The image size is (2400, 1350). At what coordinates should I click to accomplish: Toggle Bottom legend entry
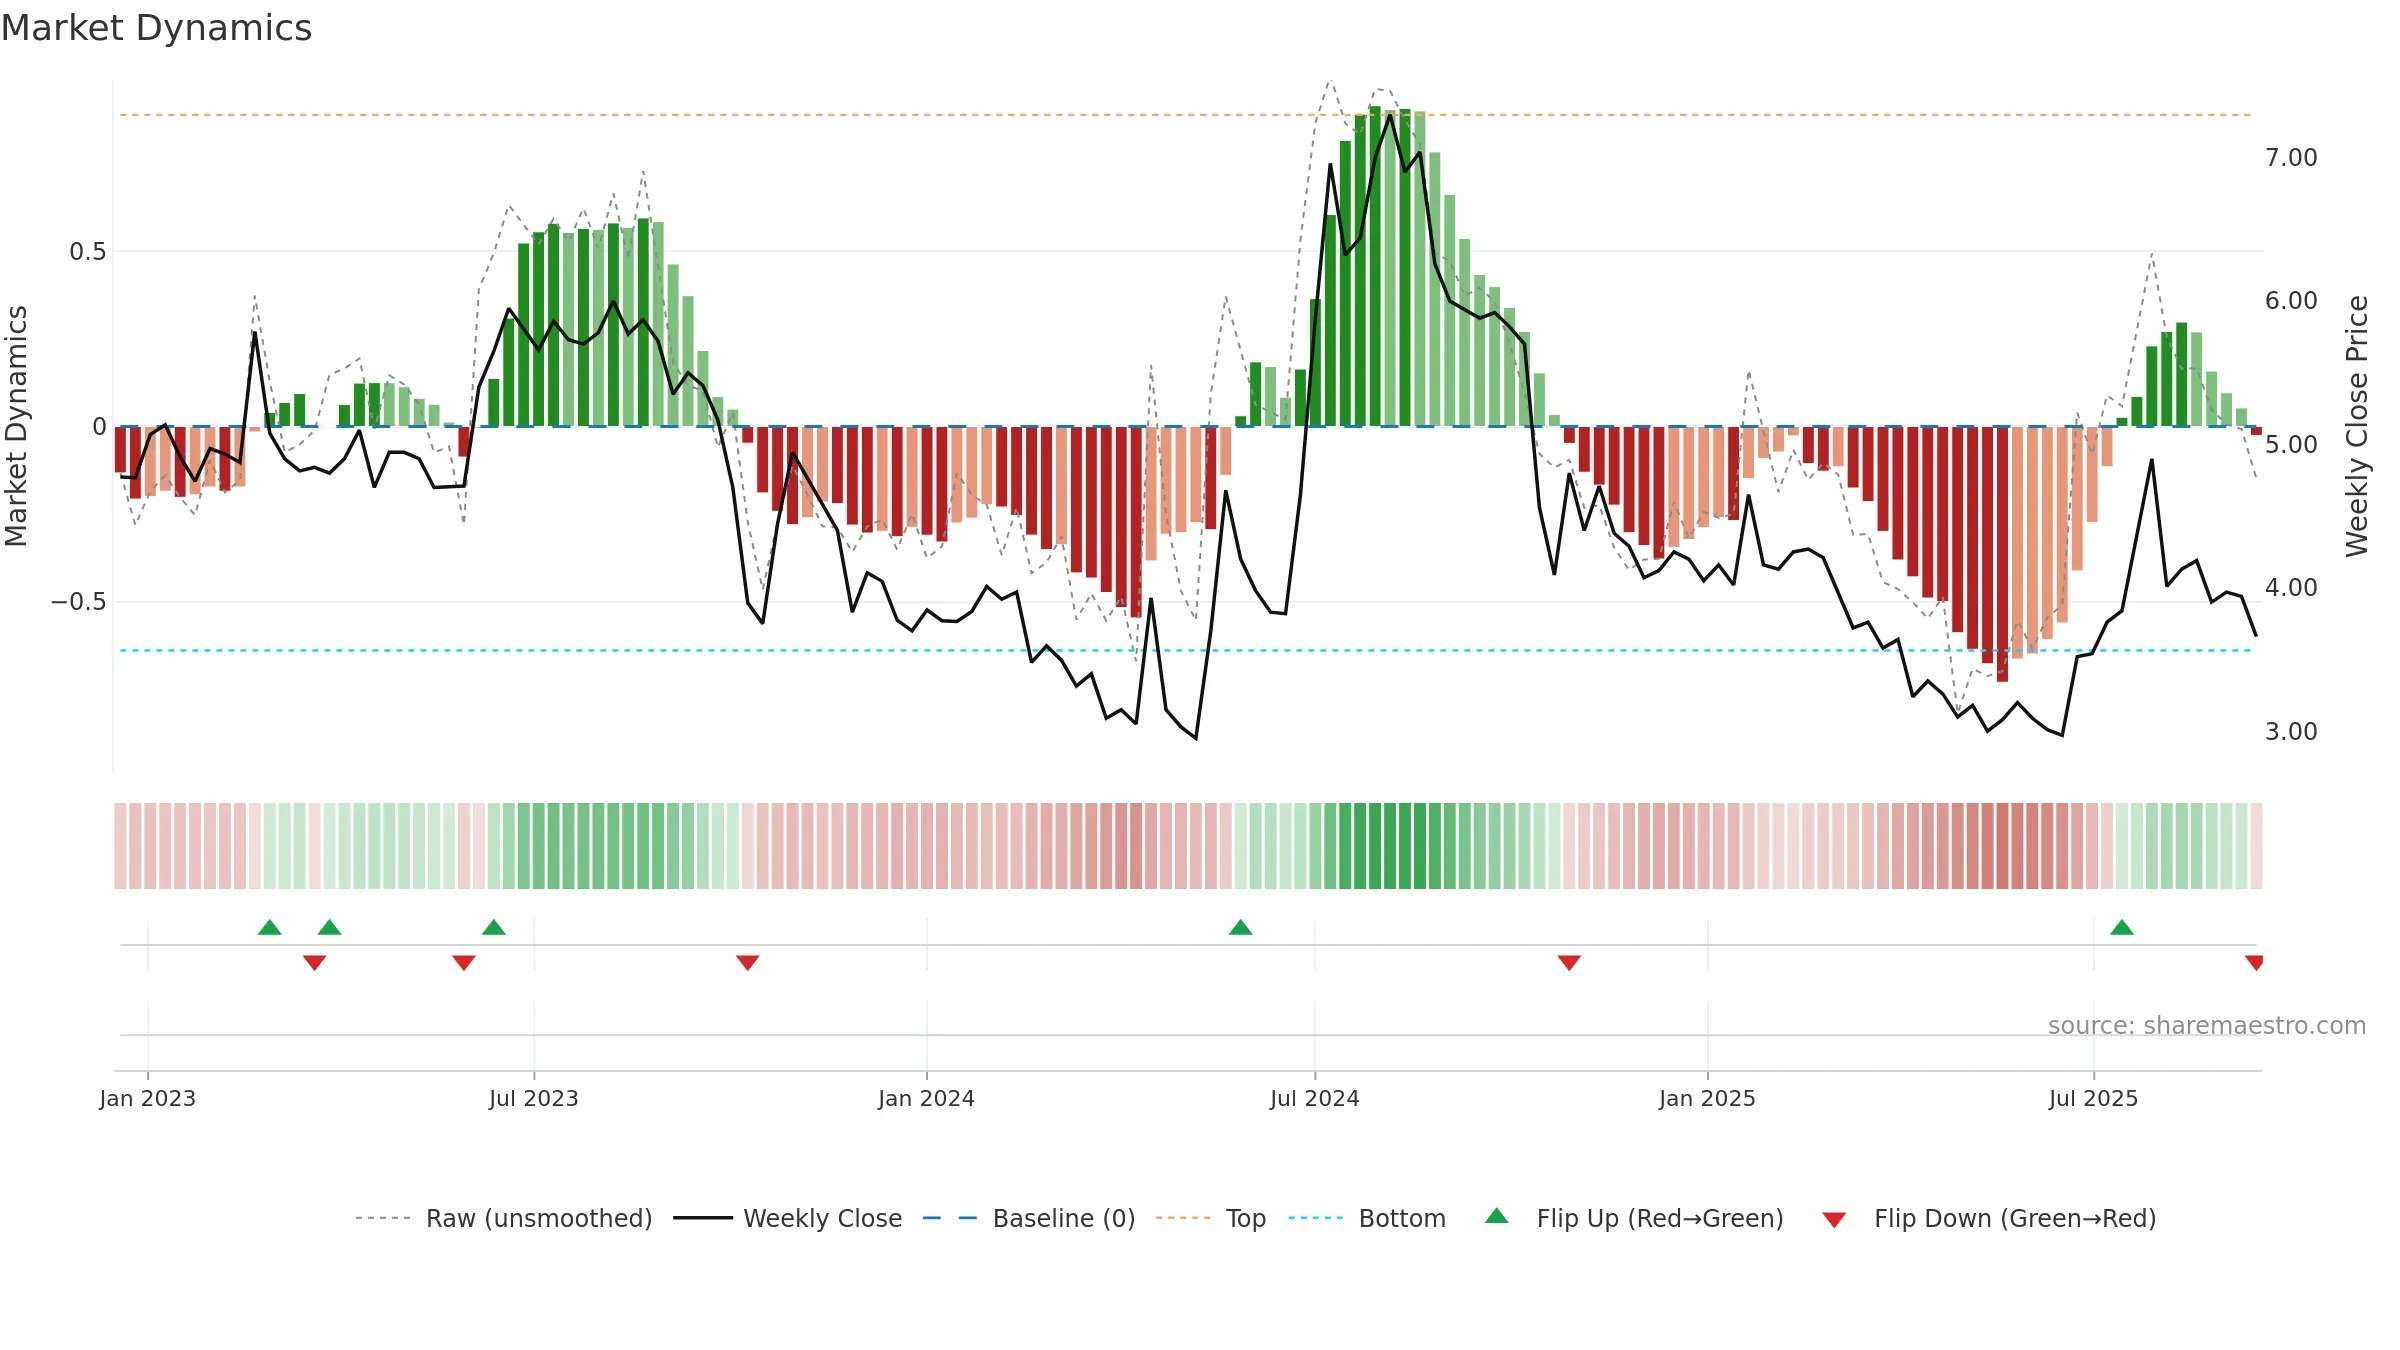[1367, 1218]
